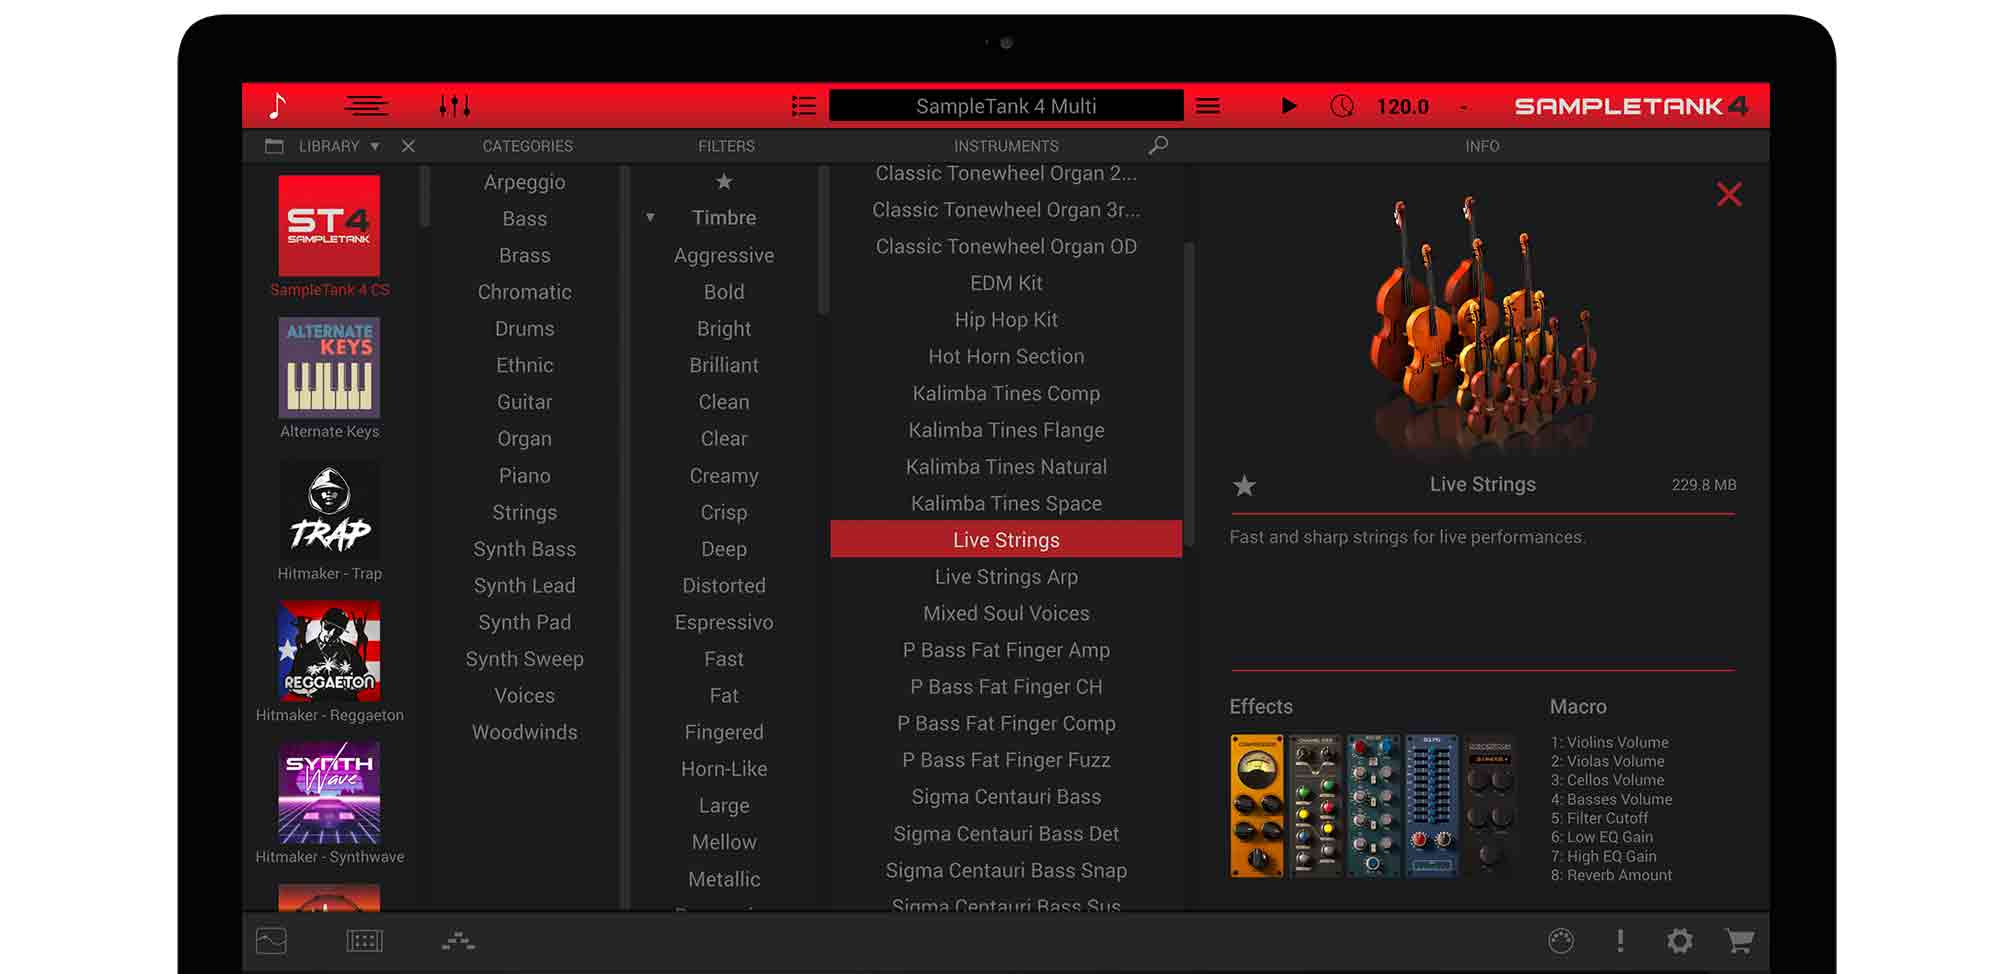Screen dimensions: 2000x974
Task: Choose the Strings category
Action: tap(524, 513)
